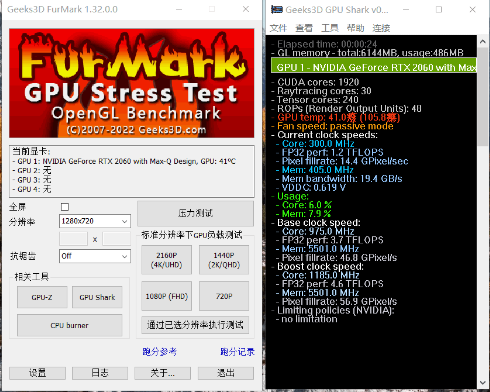This screenshot has height=392, width=490.
Task: Open the 帮助 menu in GPU Shark
Action: [355, 28]
